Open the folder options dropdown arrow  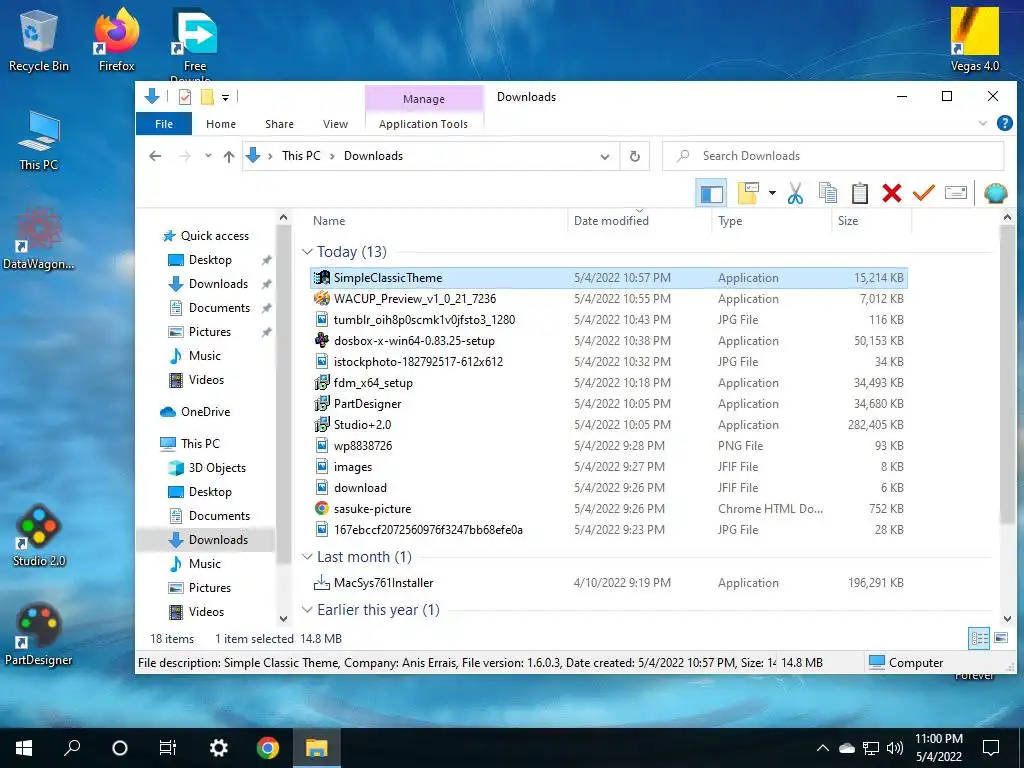772,193
